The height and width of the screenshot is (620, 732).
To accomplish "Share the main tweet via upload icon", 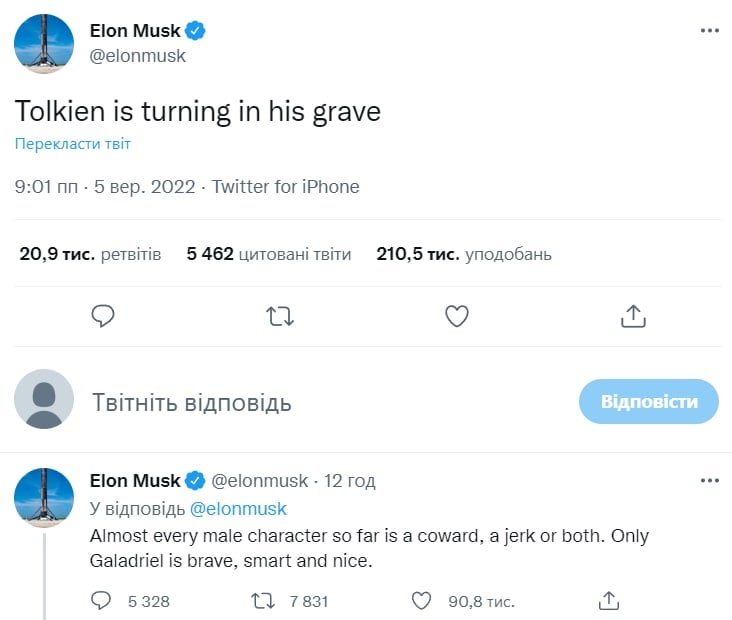I will 632,317.
